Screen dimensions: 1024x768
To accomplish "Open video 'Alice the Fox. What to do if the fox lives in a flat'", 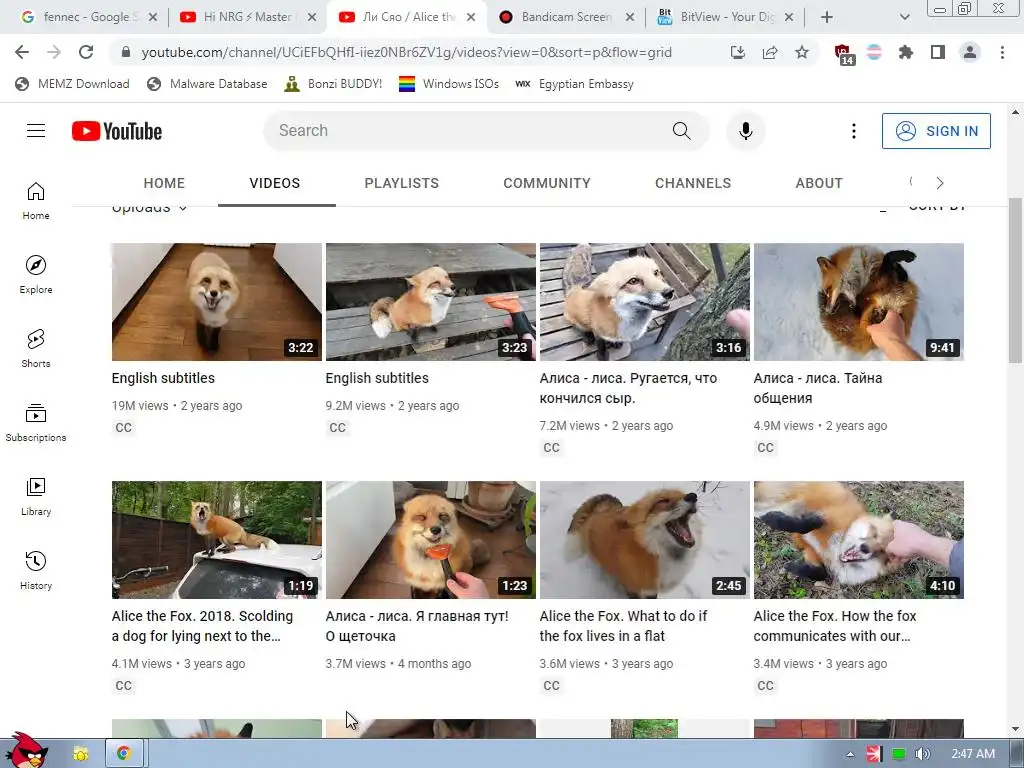I will (x=623, y=626).
